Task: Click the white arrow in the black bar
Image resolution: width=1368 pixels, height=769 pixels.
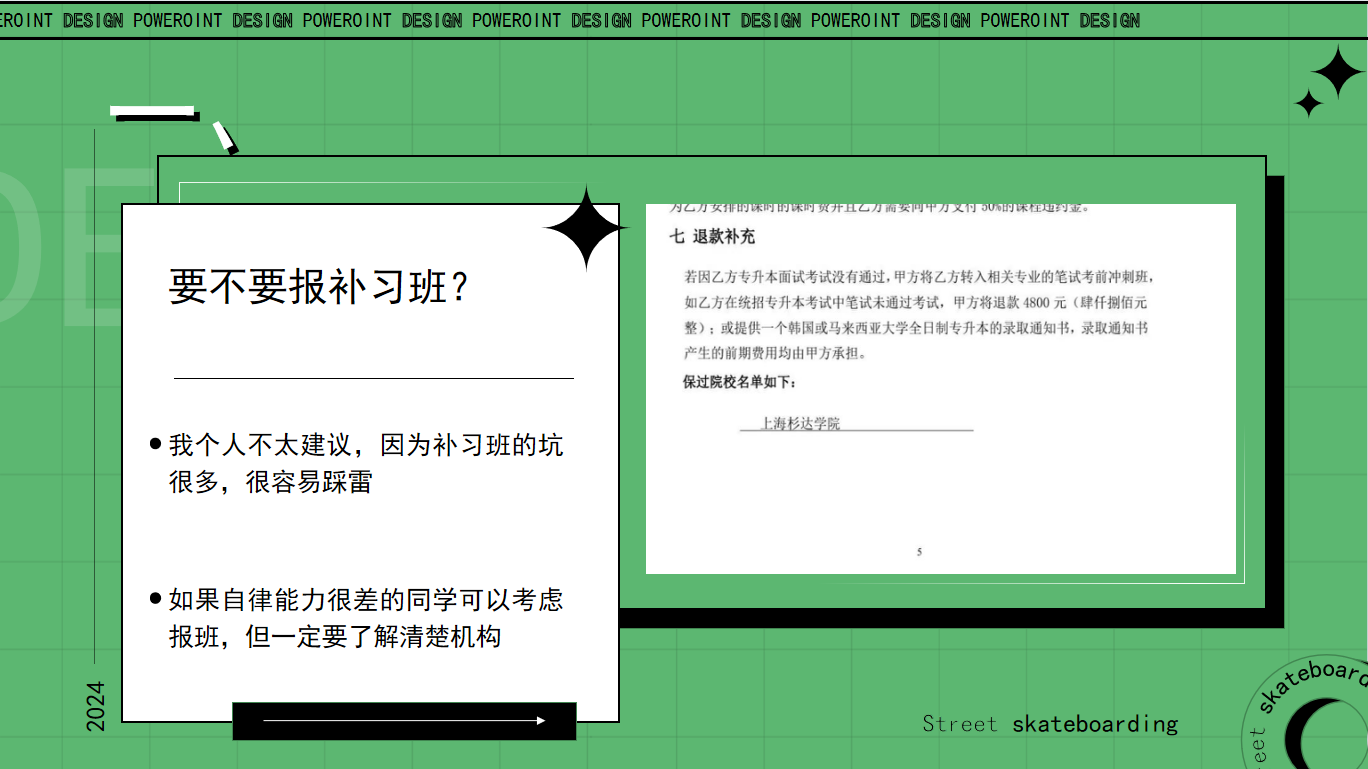Action: click(404, 721)
